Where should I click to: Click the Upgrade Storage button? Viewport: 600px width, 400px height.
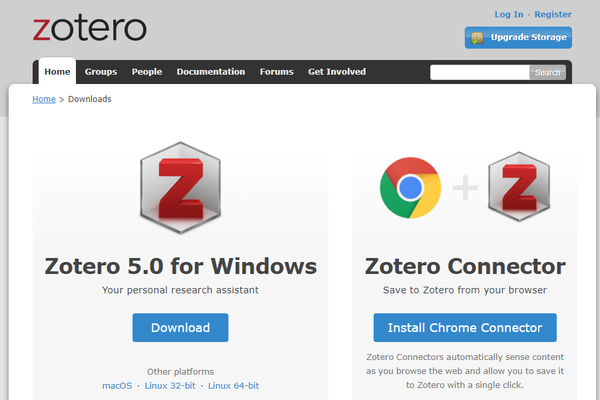(x=518, y=38)
